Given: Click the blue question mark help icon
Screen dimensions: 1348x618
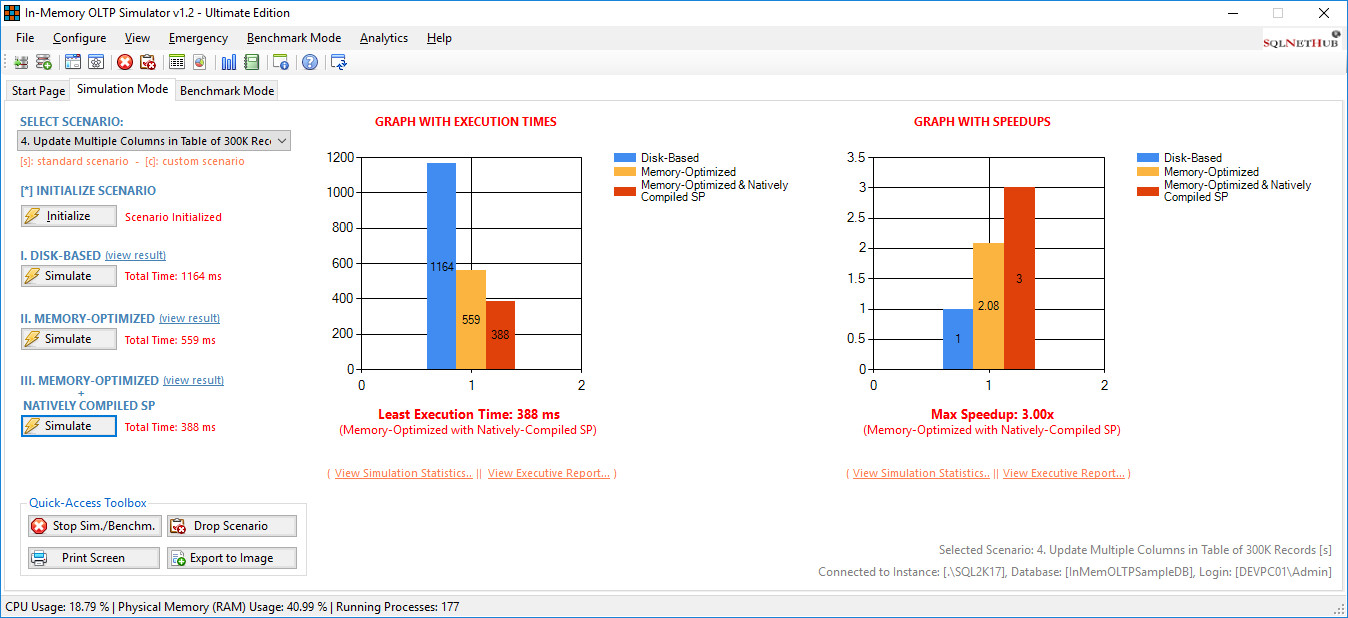Looking at the screenshot, I should click(310, 62).
